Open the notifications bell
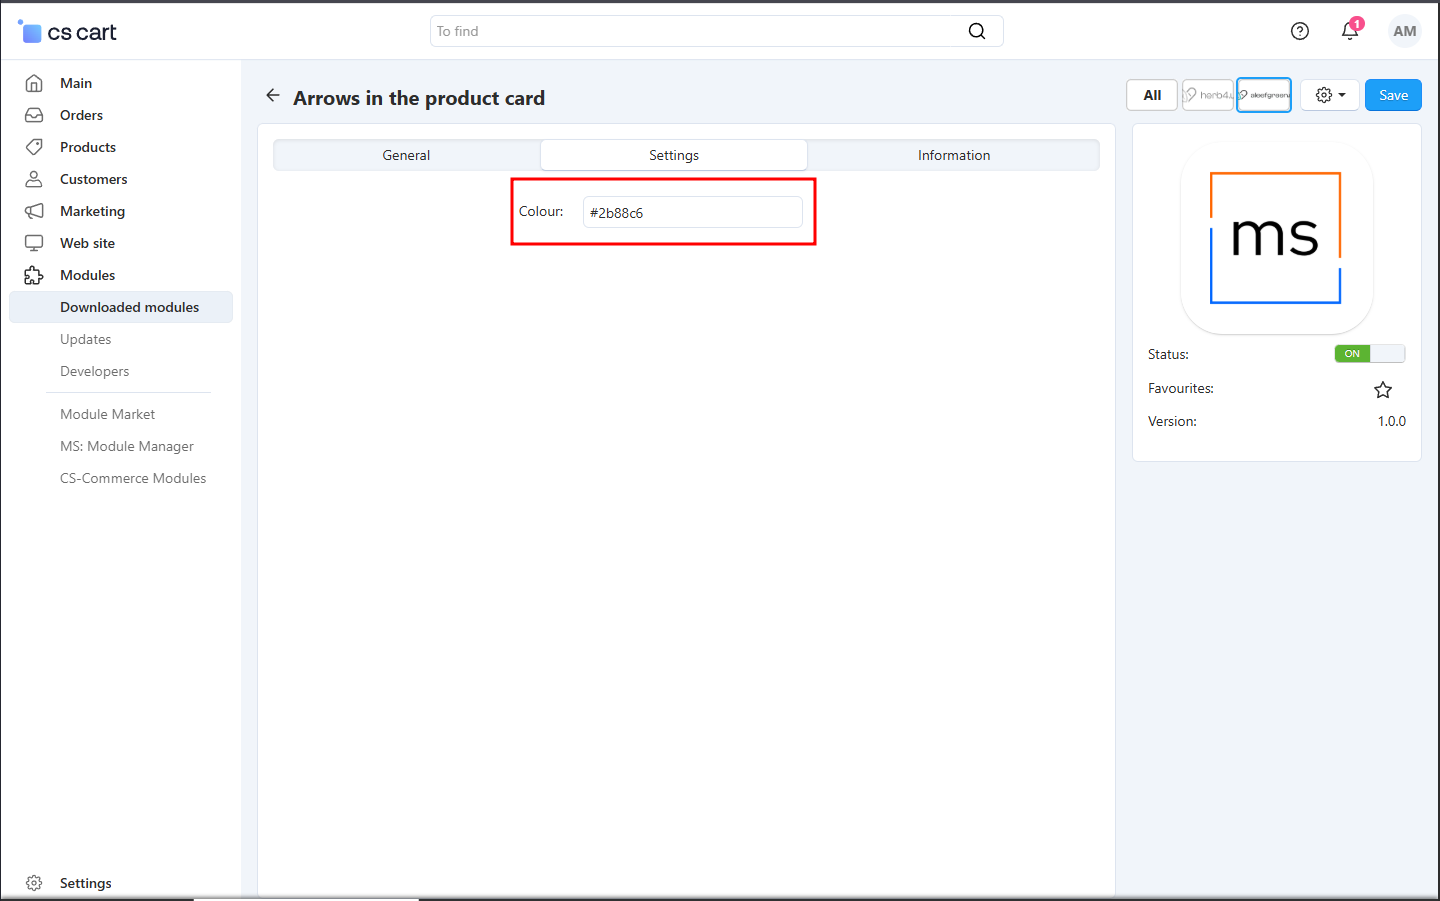This screenshot has height=901, width=1440. click(x=1350, y=31)
